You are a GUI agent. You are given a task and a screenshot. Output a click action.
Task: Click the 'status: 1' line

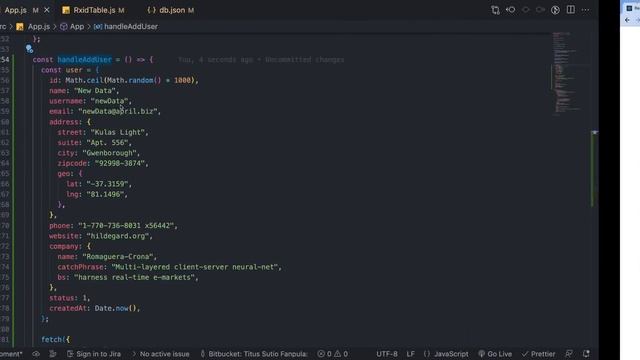point(70,298)
